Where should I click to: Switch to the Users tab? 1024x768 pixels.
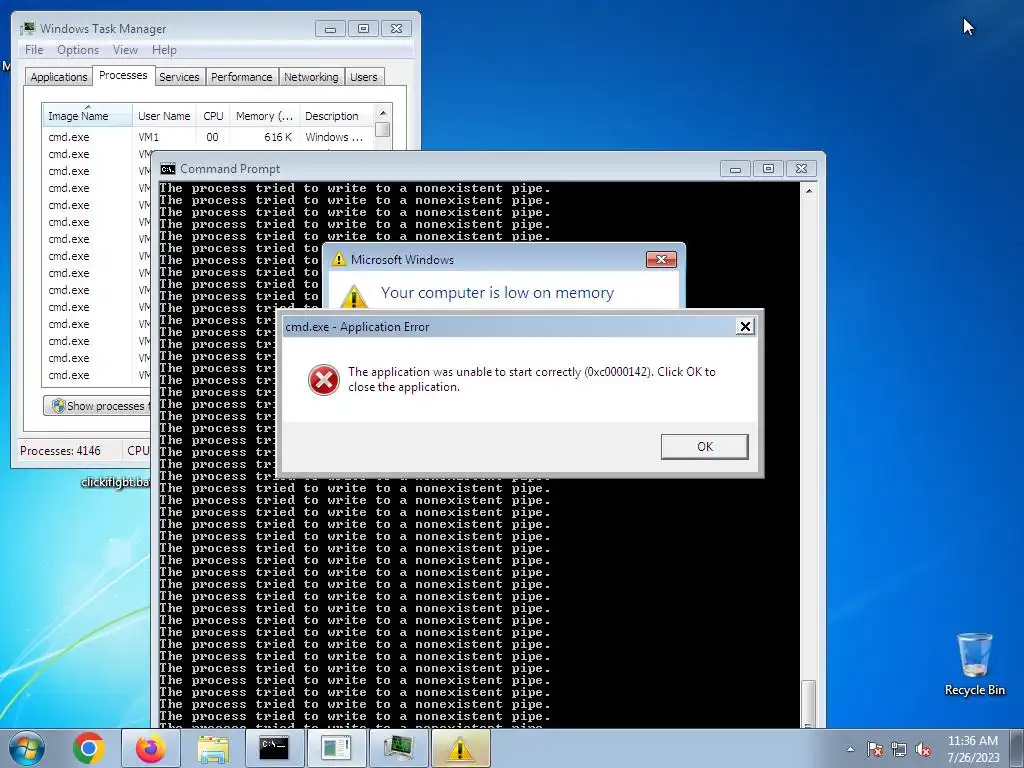coord(363,77)
